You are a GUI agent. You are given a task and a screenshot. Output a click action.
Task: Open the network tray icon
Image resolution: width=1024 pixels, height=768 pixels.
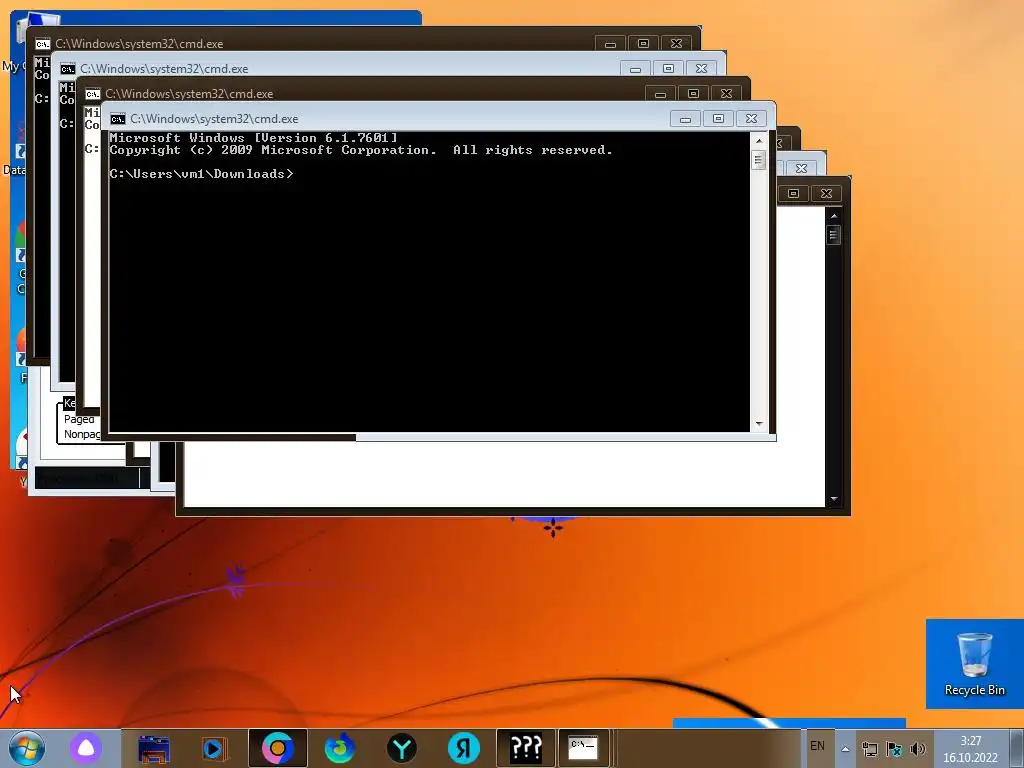click(x=869, y=749)
